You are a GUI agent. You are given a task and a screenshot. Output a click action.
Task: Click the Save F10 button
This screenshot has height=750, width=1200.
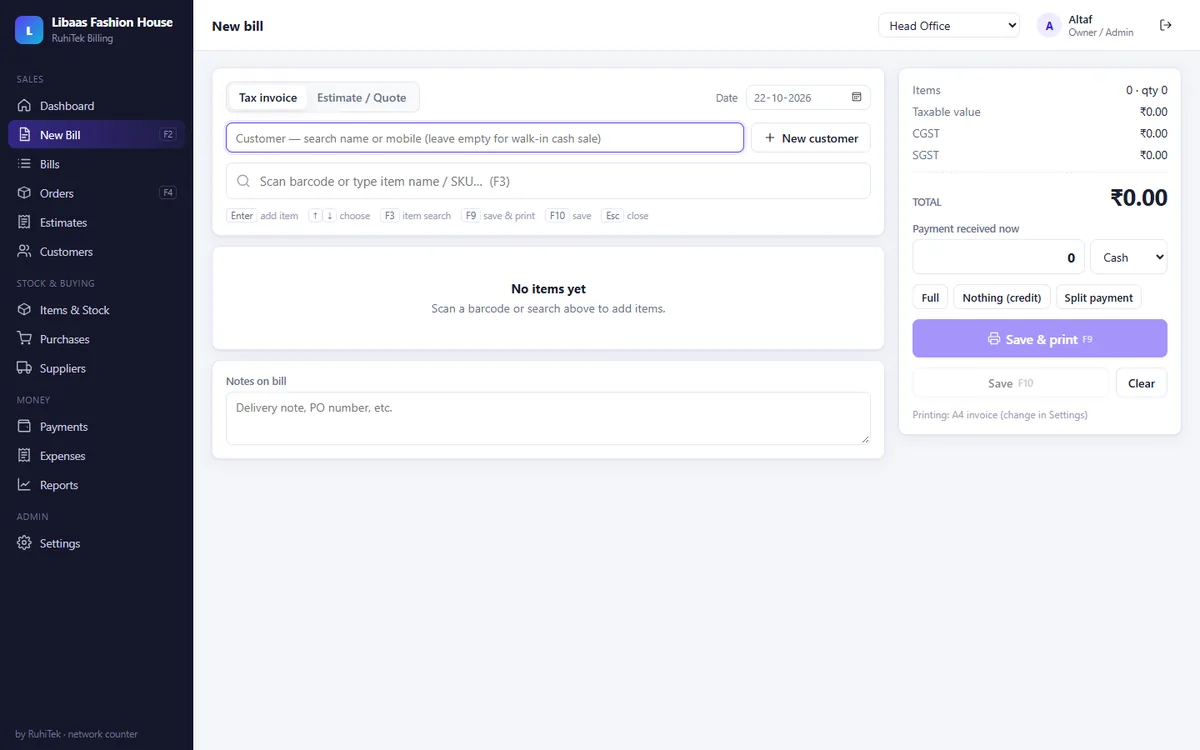(1011, 383)
